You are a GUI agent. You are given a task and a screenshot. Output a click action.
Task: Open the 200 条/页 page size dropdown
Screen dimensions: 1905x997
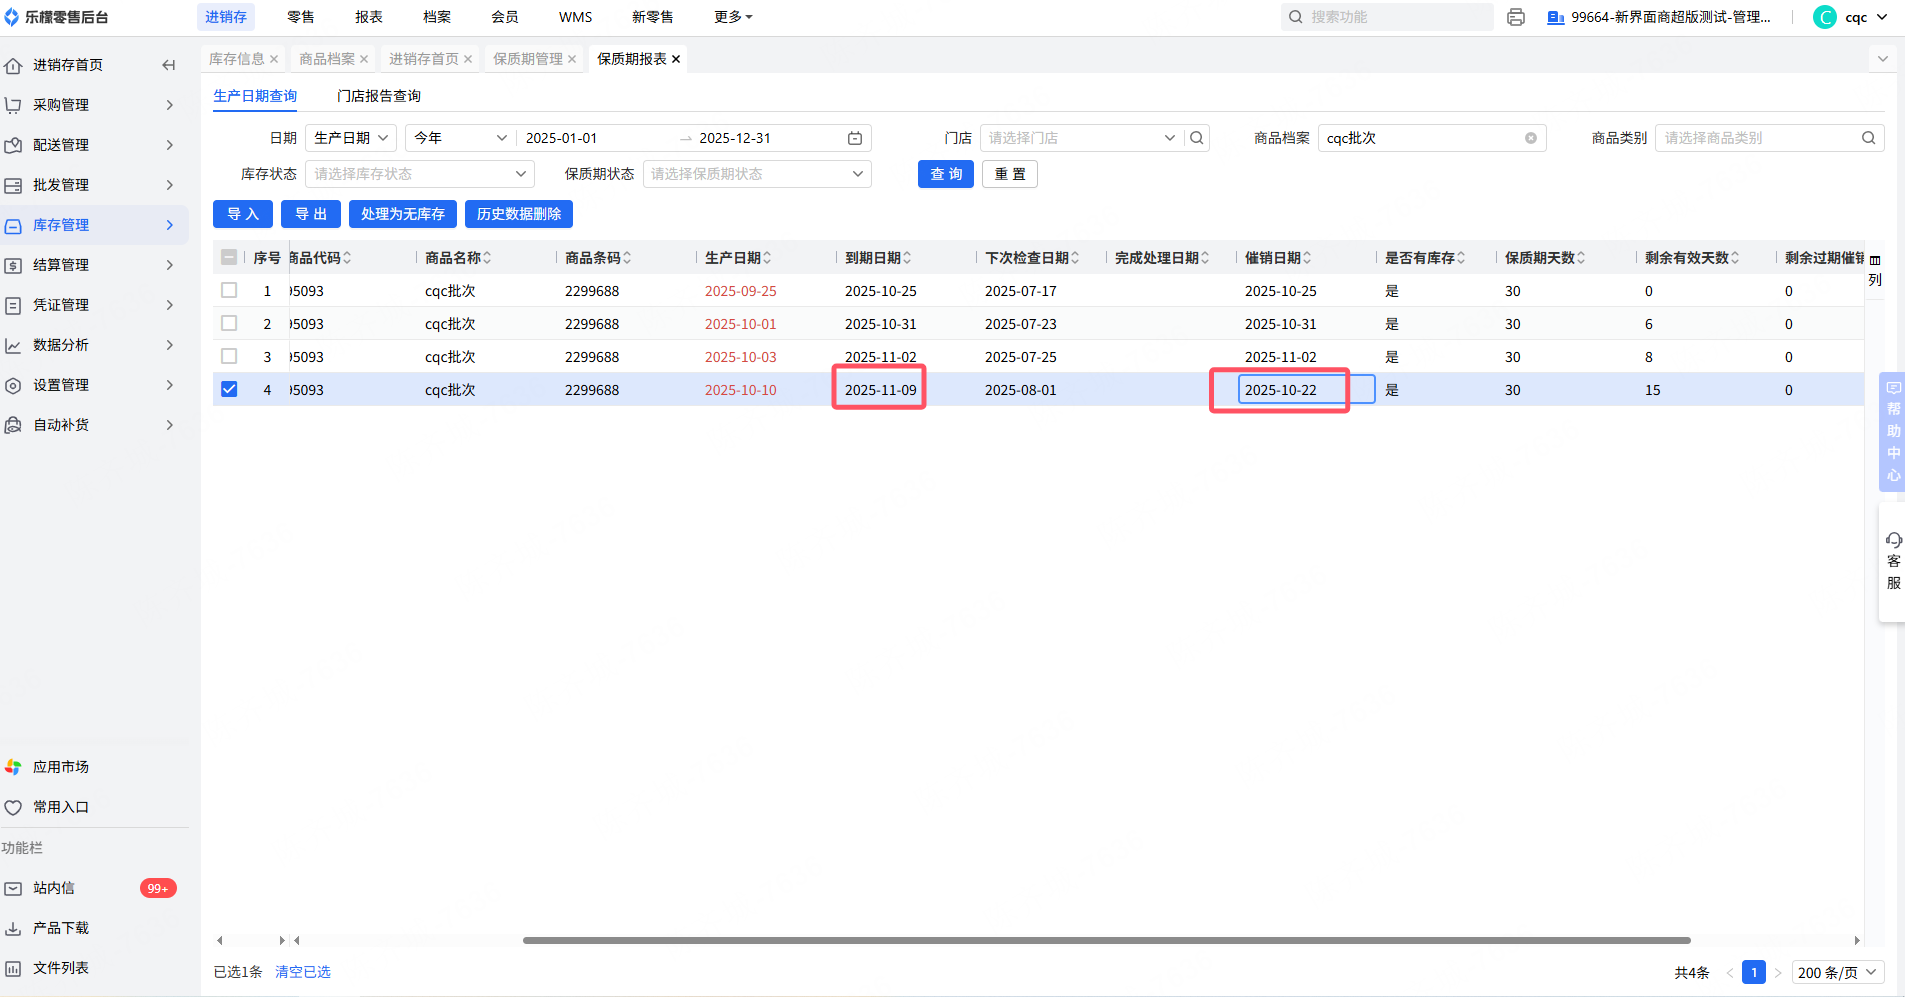click(1838, 973)
